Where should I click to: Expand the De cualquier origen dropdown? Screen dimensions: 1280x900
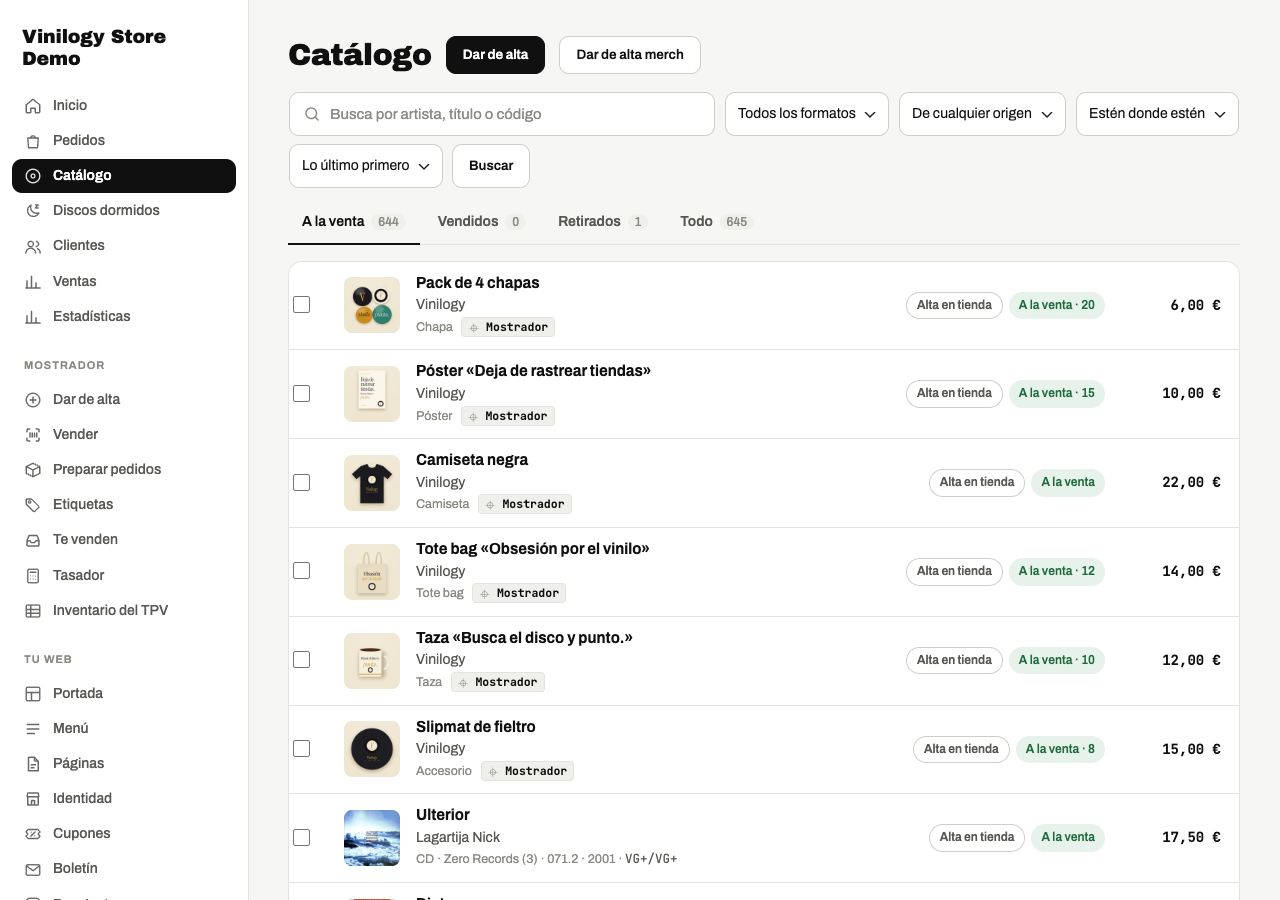pyautogui.click(x=982, y=114)
